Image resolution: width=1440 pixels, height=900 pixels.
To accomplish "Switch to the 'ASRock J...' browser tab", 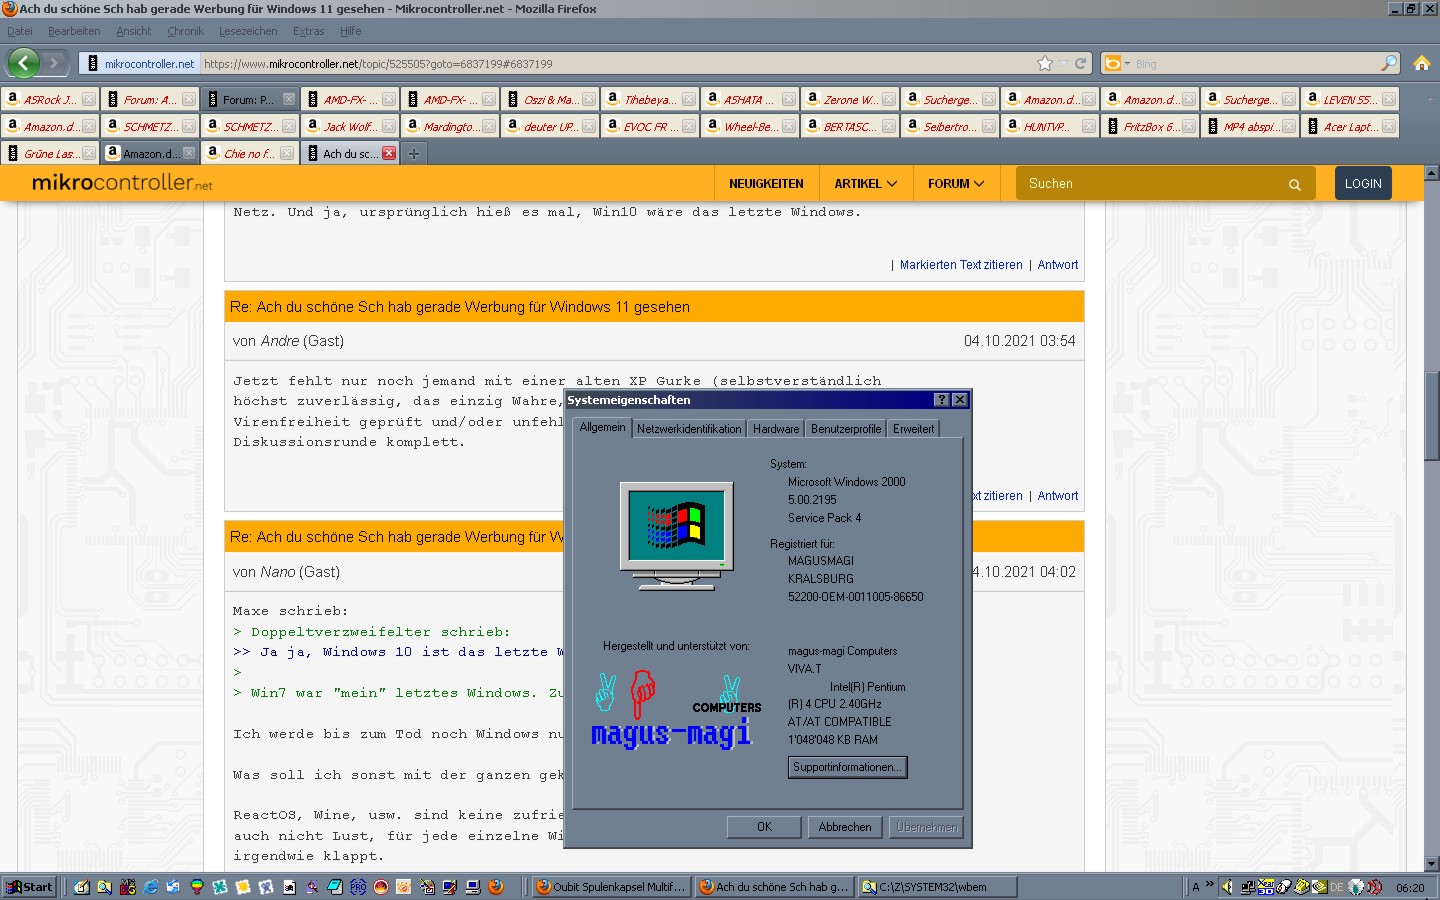I will click(x=49, y=99).
